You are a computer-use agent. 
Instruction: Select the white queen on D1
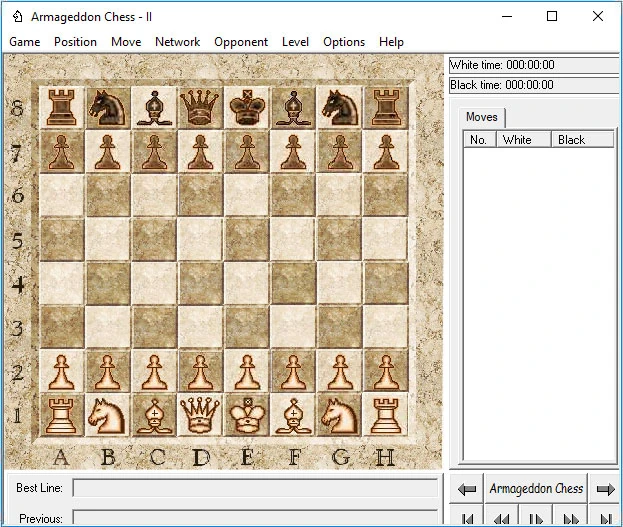point(200,416)
